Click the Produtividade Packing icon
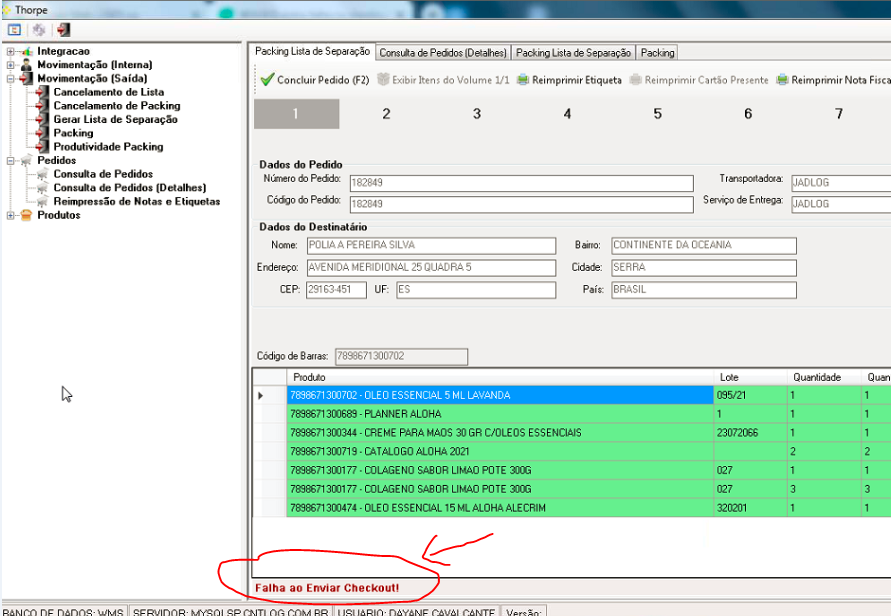The height and width of the screenshot is (616, 891). click(x=42, y=147)
